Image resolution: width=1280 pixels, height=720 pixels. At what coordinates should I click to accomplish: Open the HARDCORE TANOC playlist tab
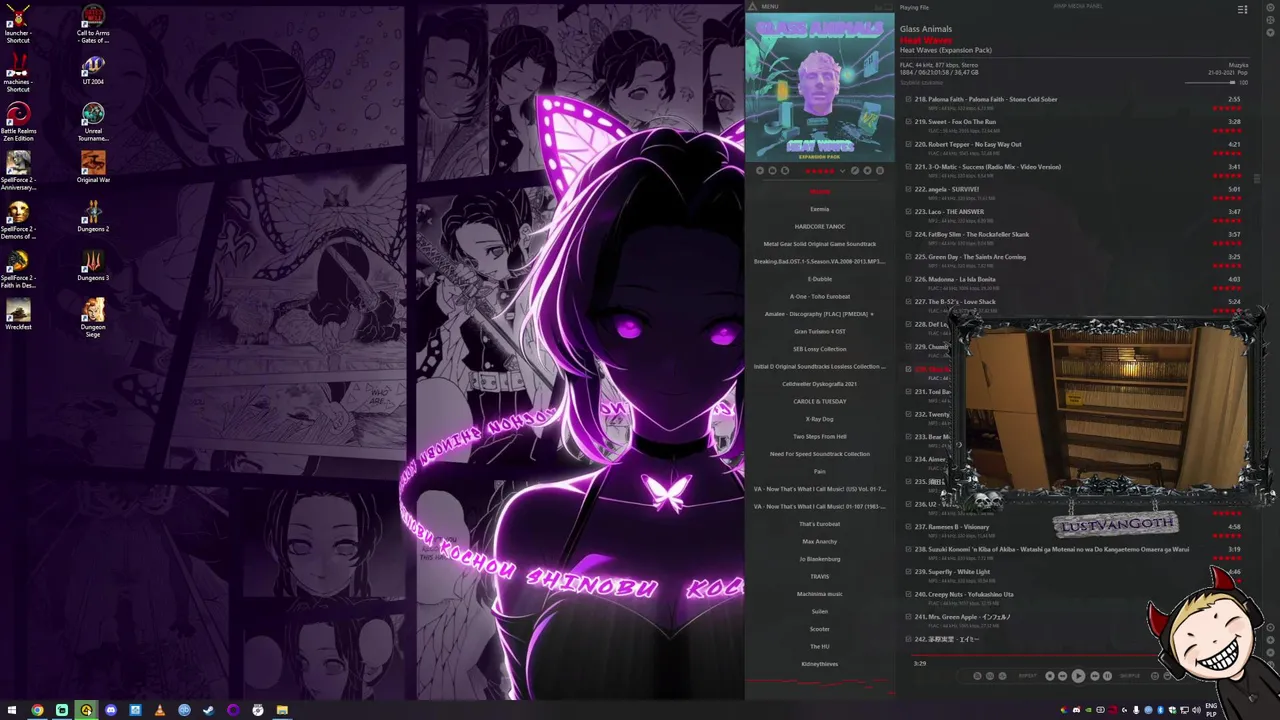pos(819,226)
